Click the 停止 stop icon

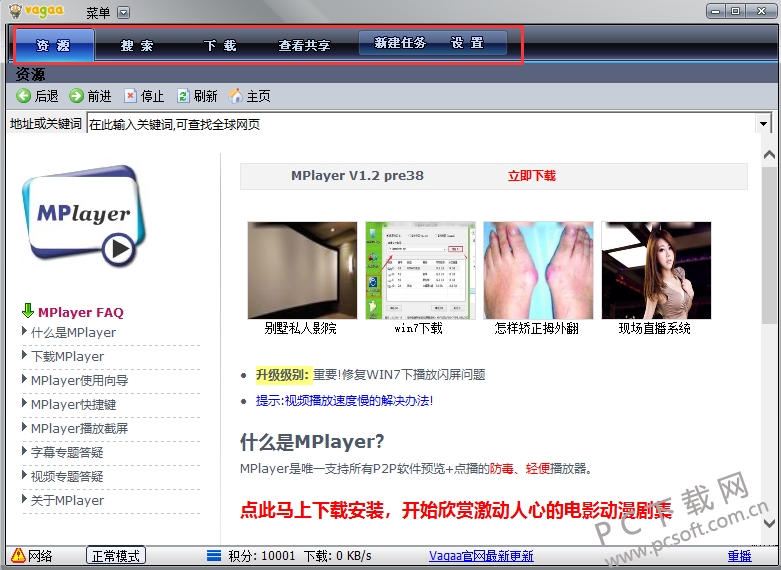[130, 96]
